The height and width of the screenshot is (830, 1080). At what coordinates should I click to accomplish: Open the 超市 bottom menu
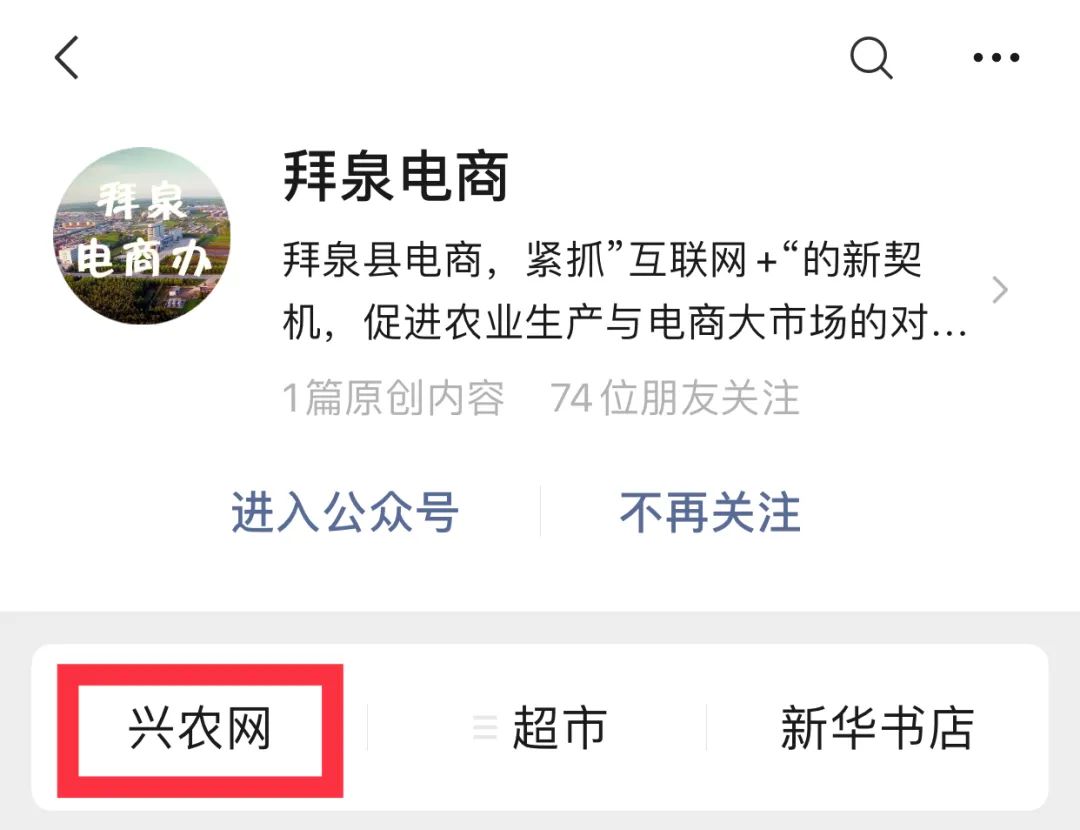pos(559,728)
